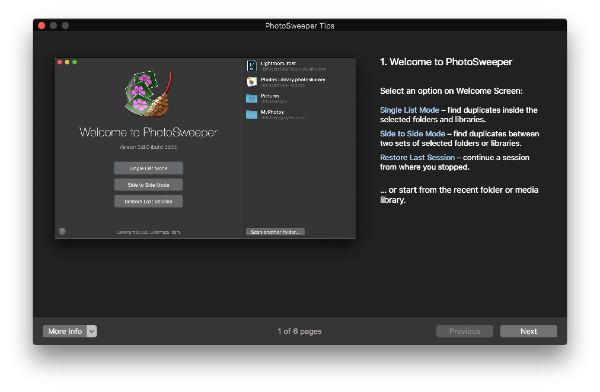600x392 pixels.
Task: Click the green zoom dot in preview
Action: point(75,62)
